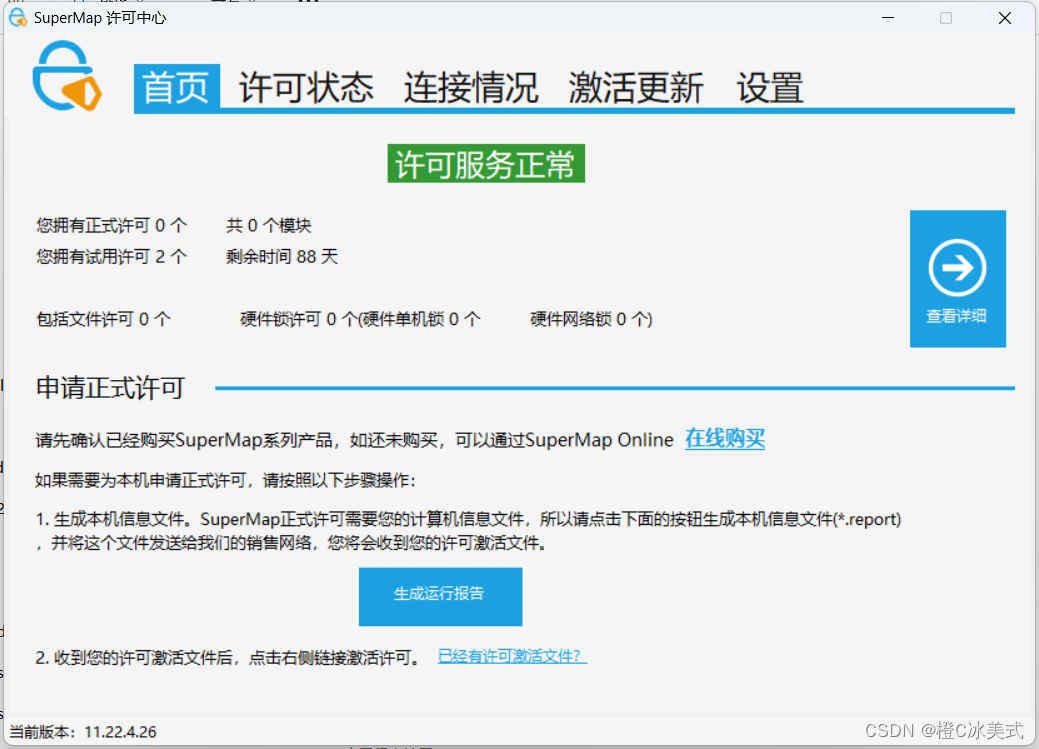
Task: Open the 已经有许可激活文件 link
Action: (511, 656)
